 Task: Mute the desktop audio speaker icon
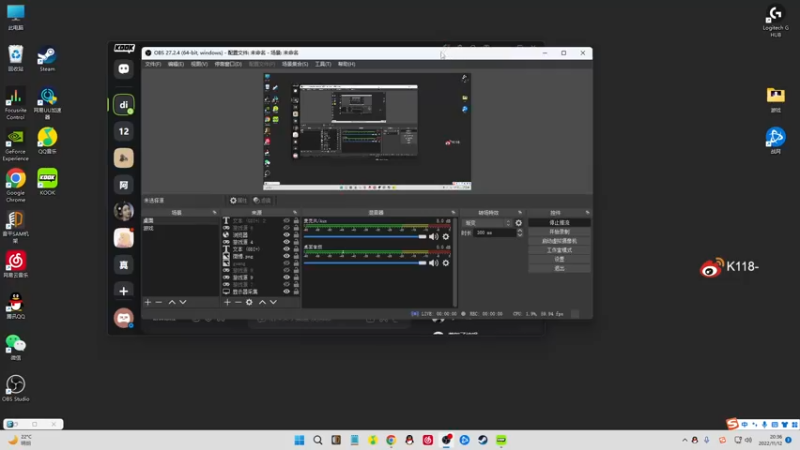[434, 263]
